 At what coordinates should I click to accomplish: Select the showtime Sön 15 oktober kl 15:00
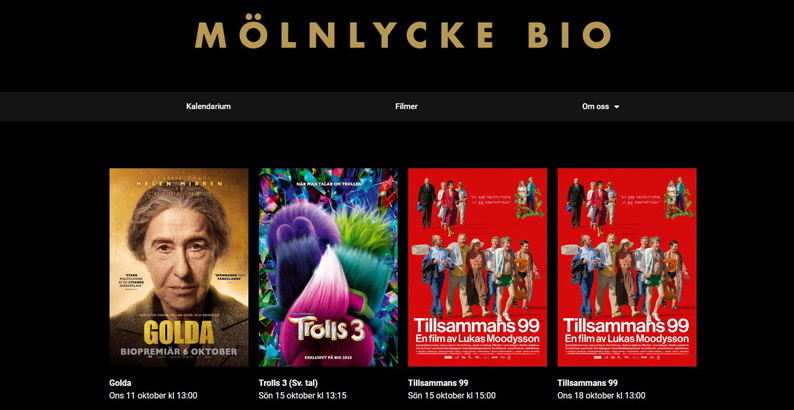(x=452, y=395)
